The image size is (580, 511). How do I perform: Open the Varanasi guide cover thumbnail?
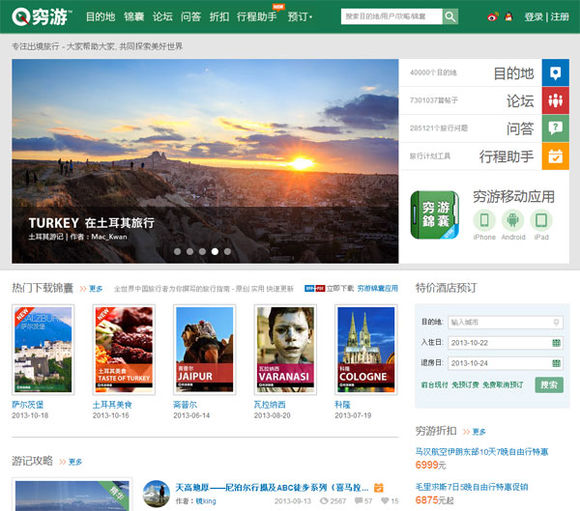285,349
